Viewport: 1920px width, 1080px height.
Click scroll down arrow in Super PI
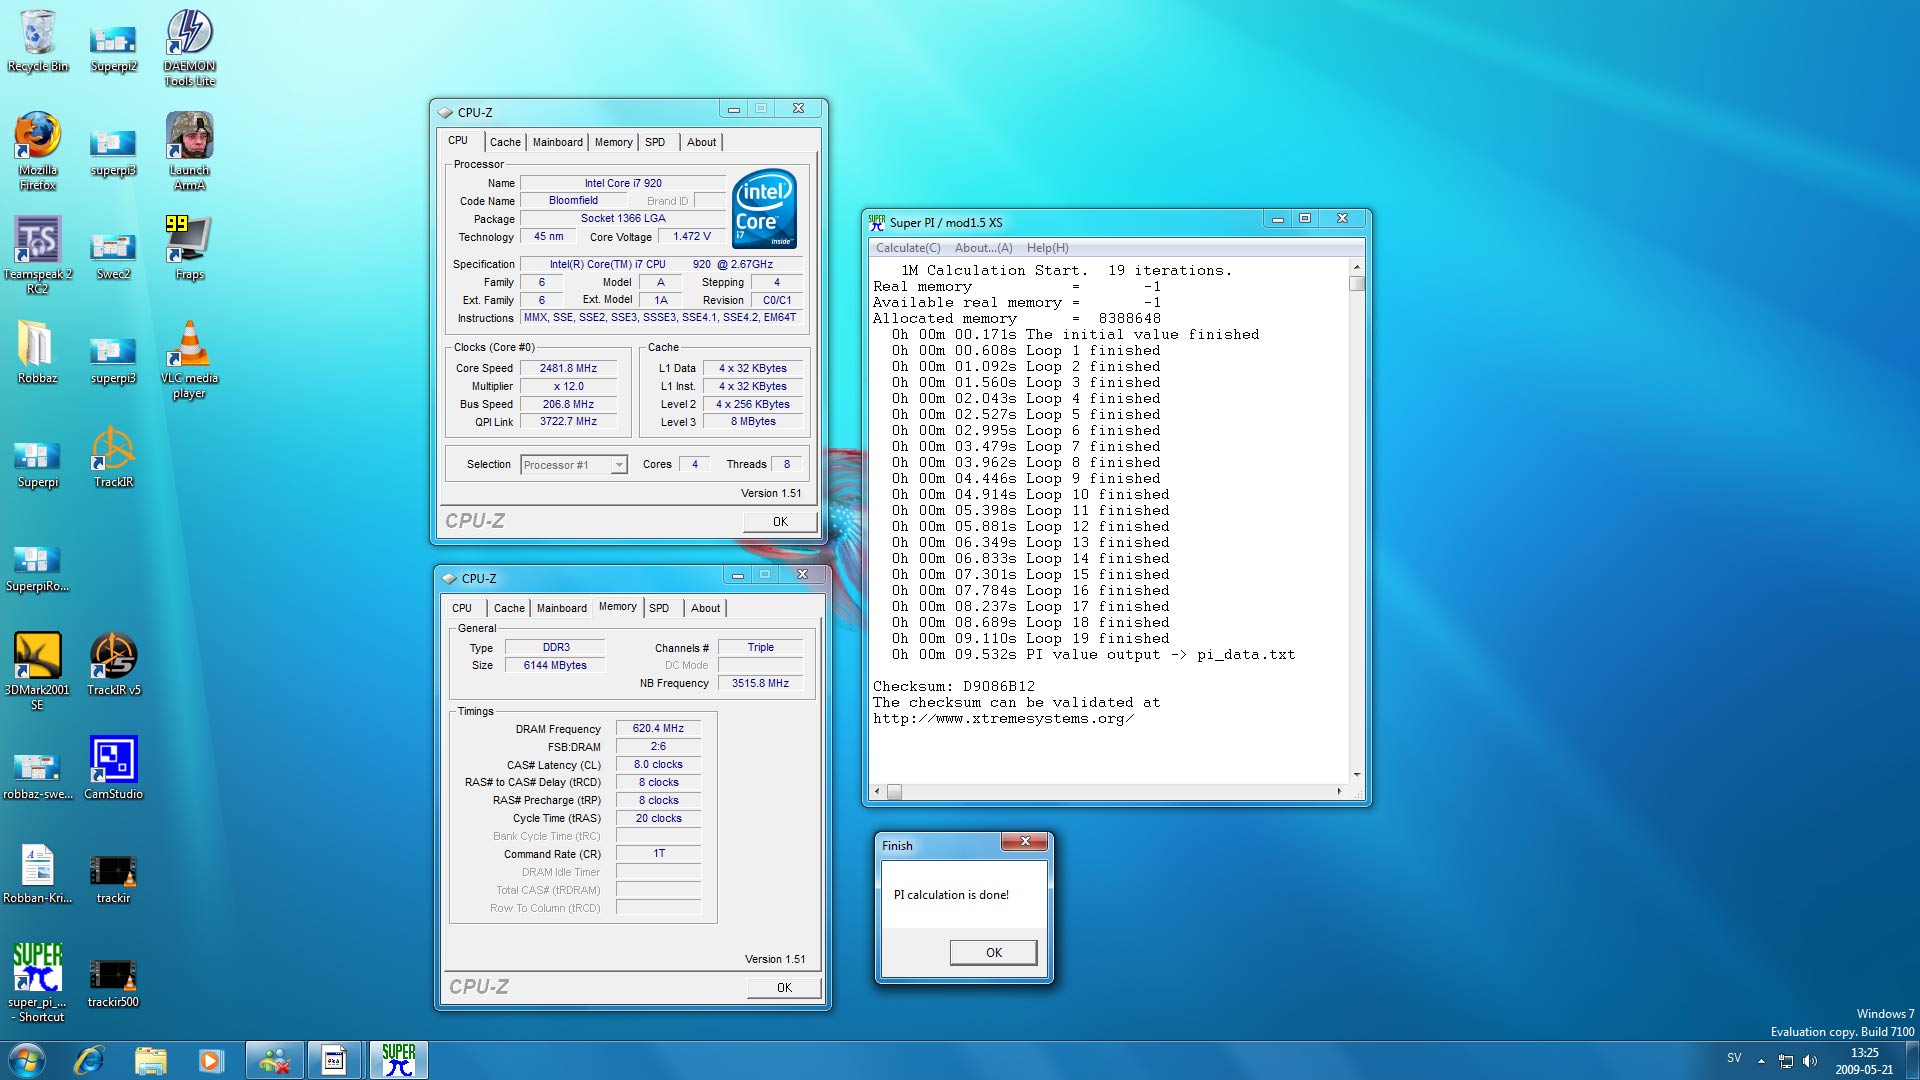[x=1357, y=774]
